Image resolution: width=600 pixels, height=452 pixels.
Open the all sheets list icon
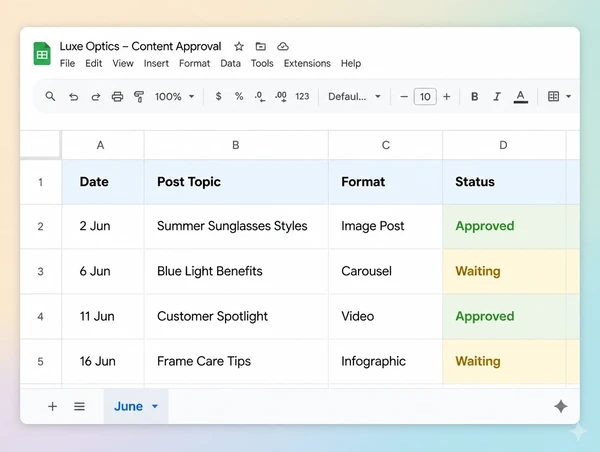pyautogui.click(x=79, y=406)
